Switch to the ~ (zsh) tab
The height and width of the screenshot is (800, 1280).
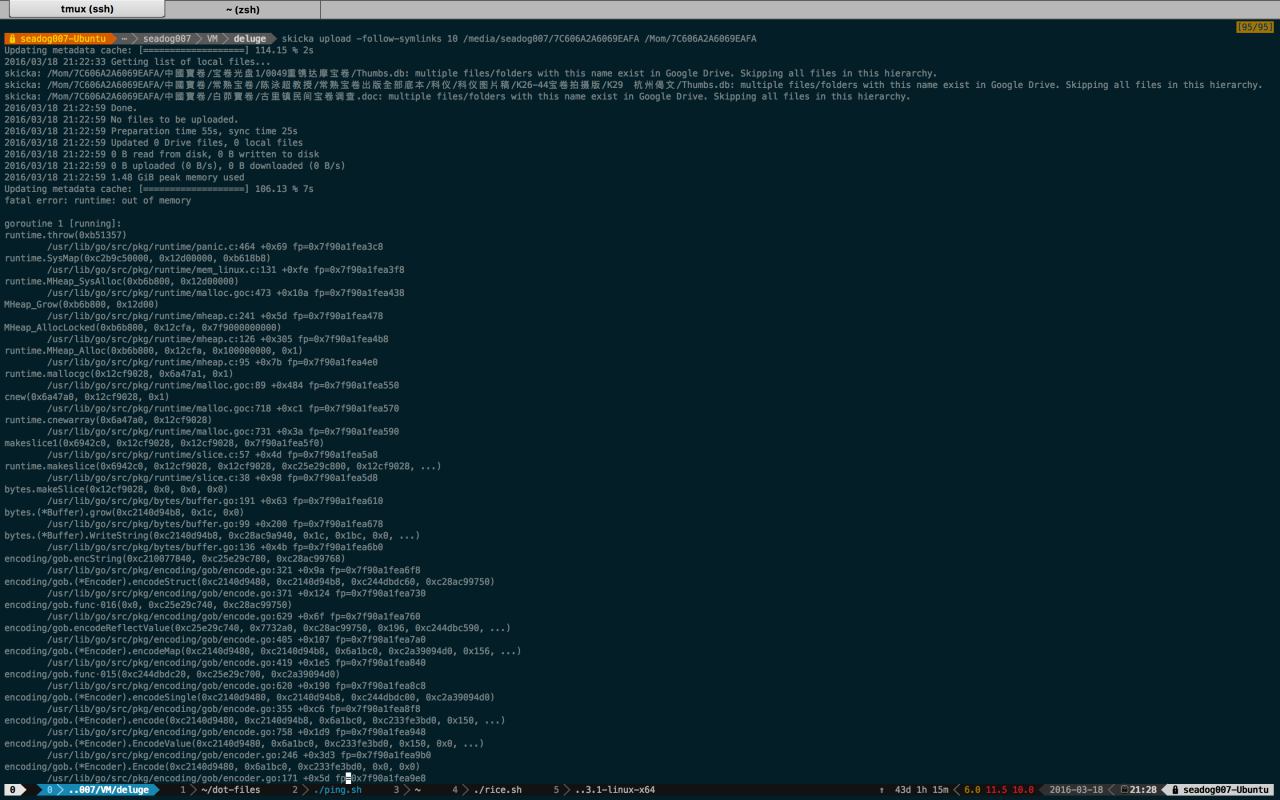point(242,9)
